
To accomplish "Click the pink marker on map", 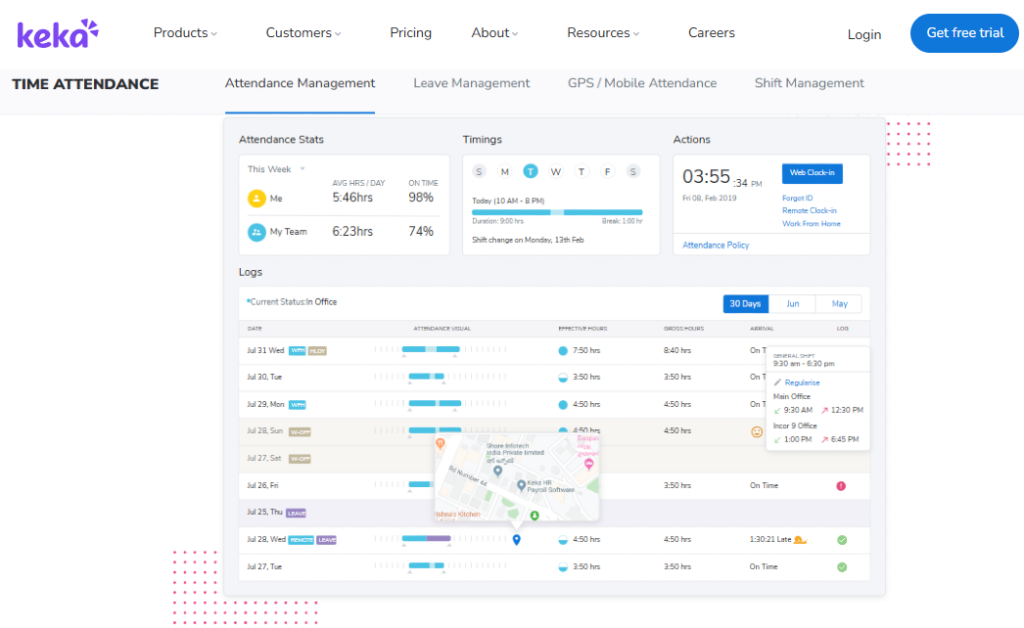I will (x=588, y=463).
